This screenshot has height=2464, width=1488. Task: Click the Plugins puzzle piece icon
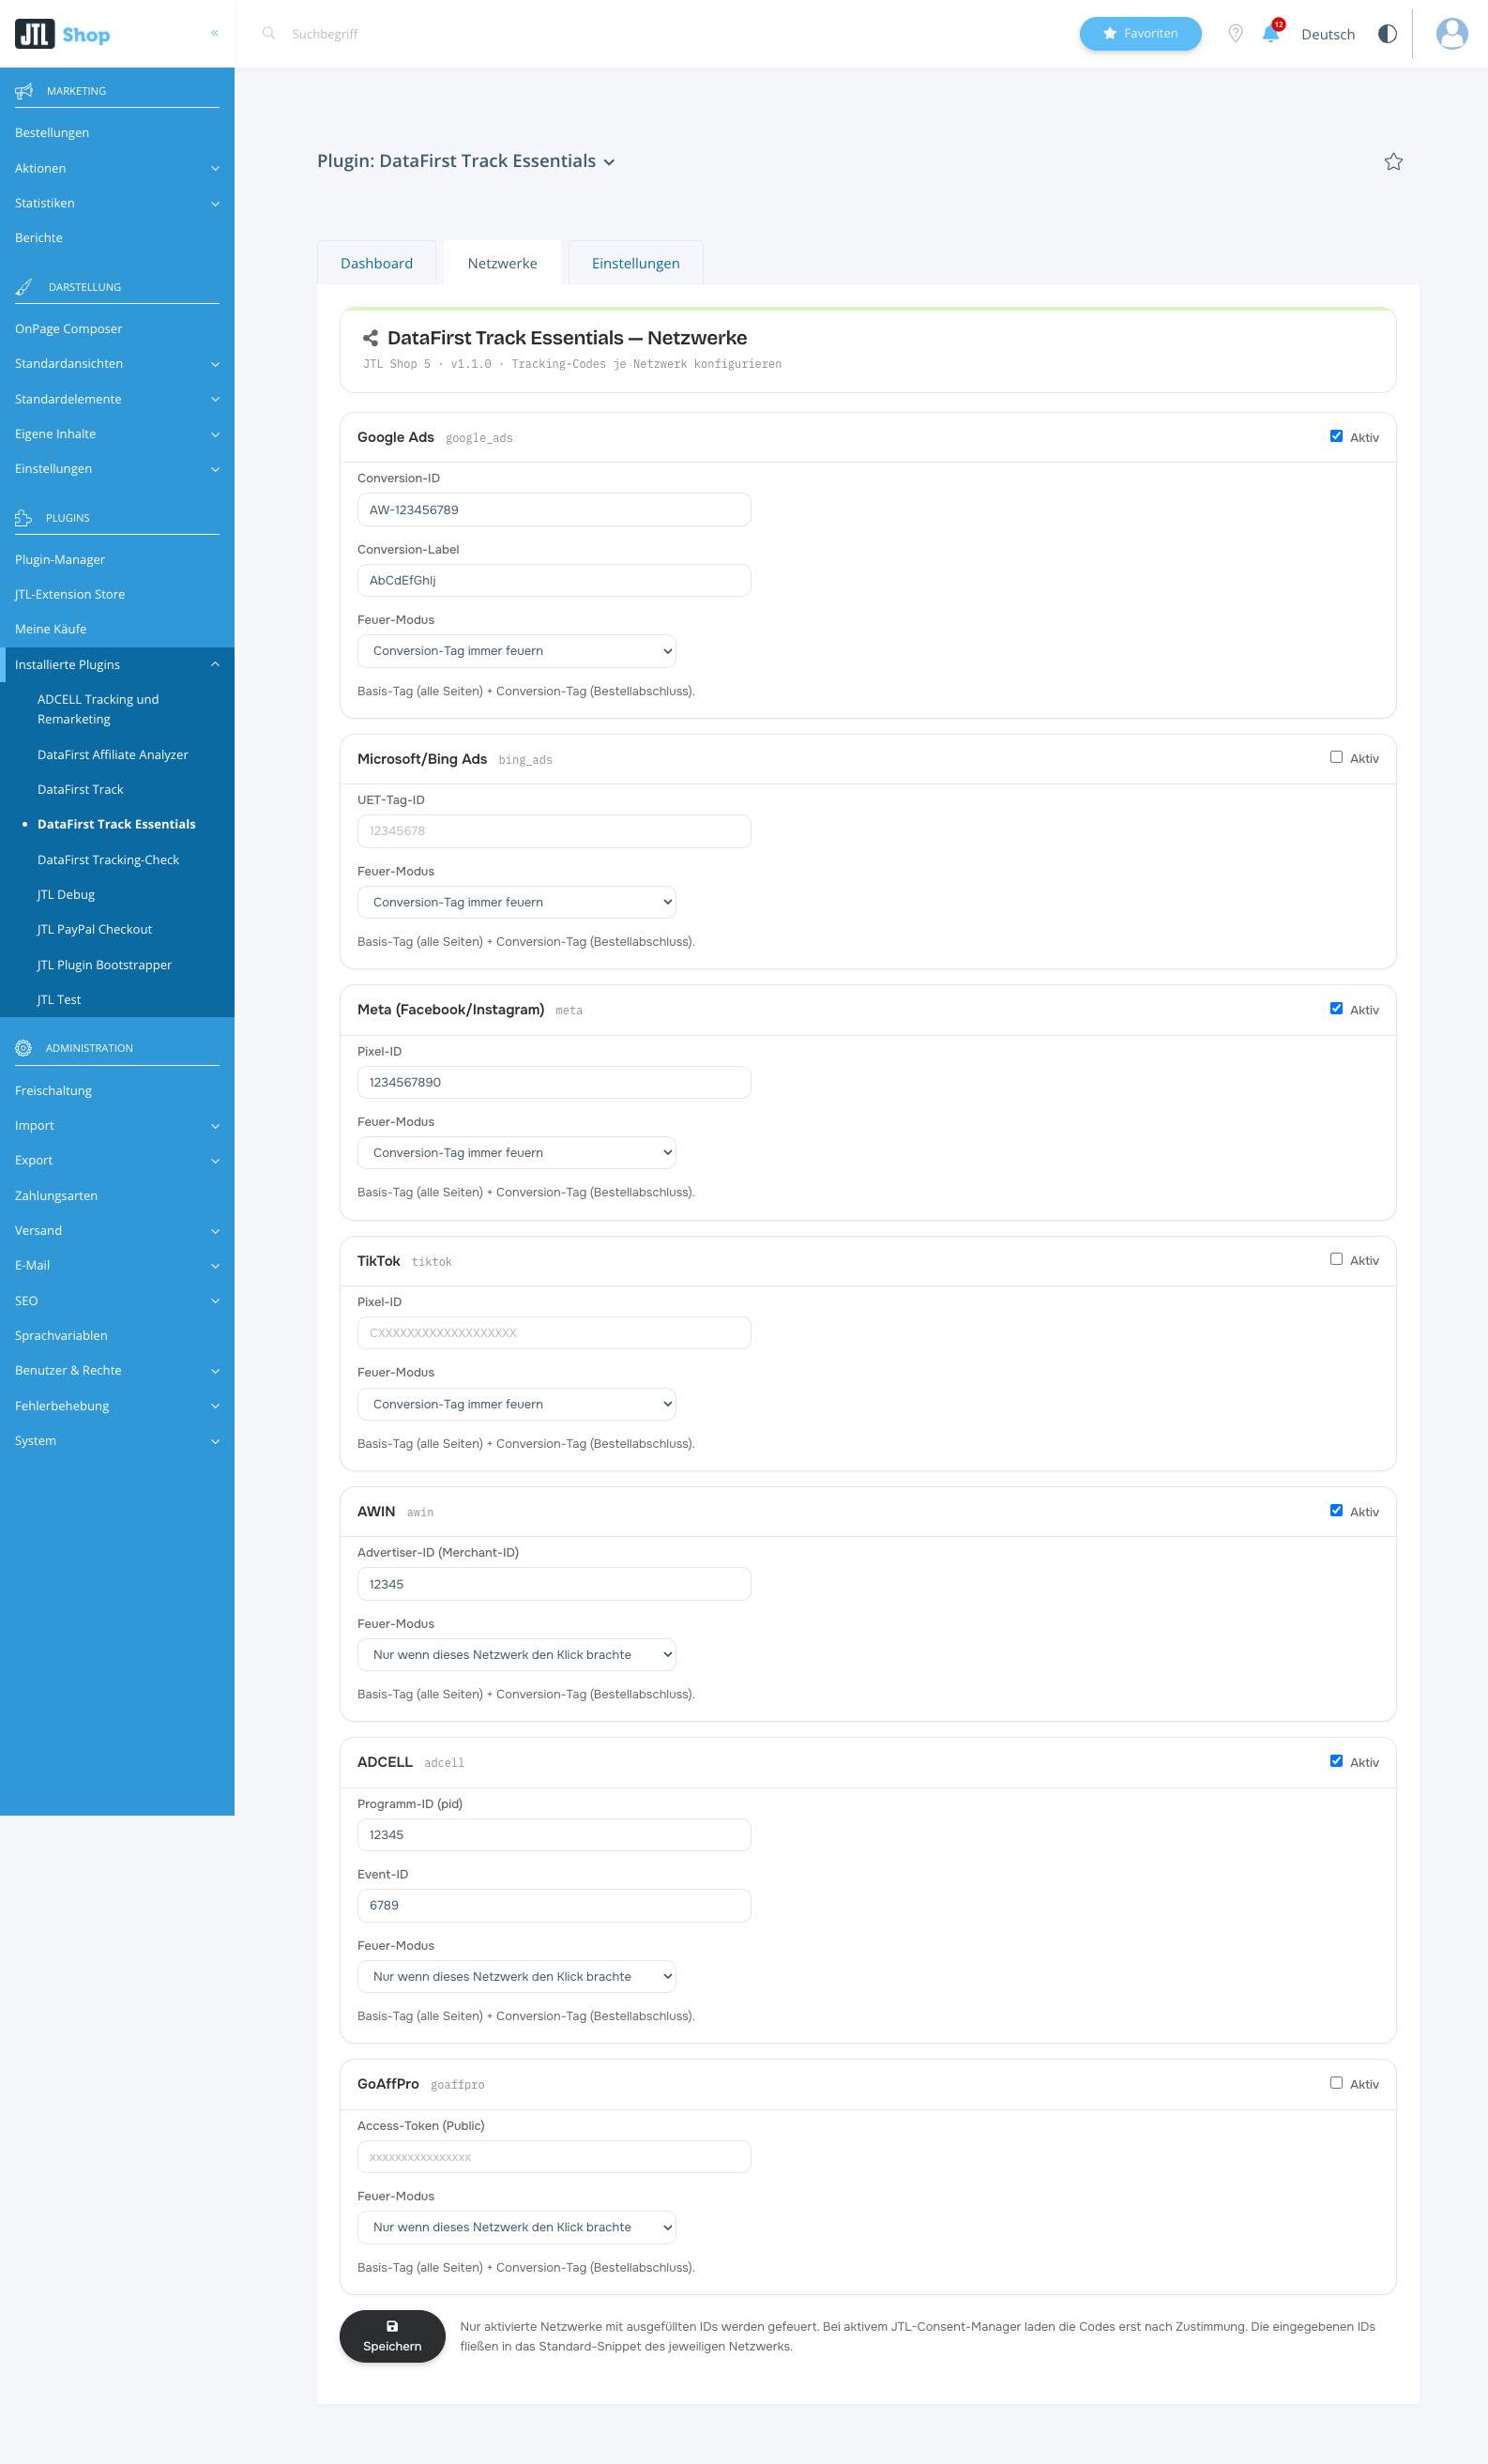click(24, 518)
